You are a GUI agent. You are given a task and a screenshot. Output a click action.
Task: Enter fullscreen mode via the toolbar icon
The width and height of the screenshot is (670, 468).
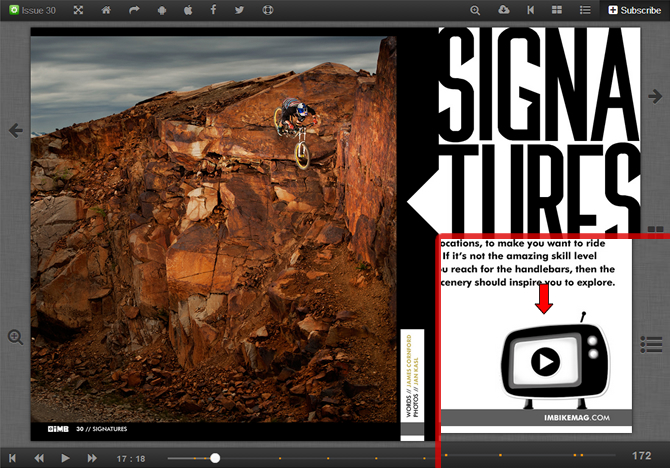click(x=78, y=10)
